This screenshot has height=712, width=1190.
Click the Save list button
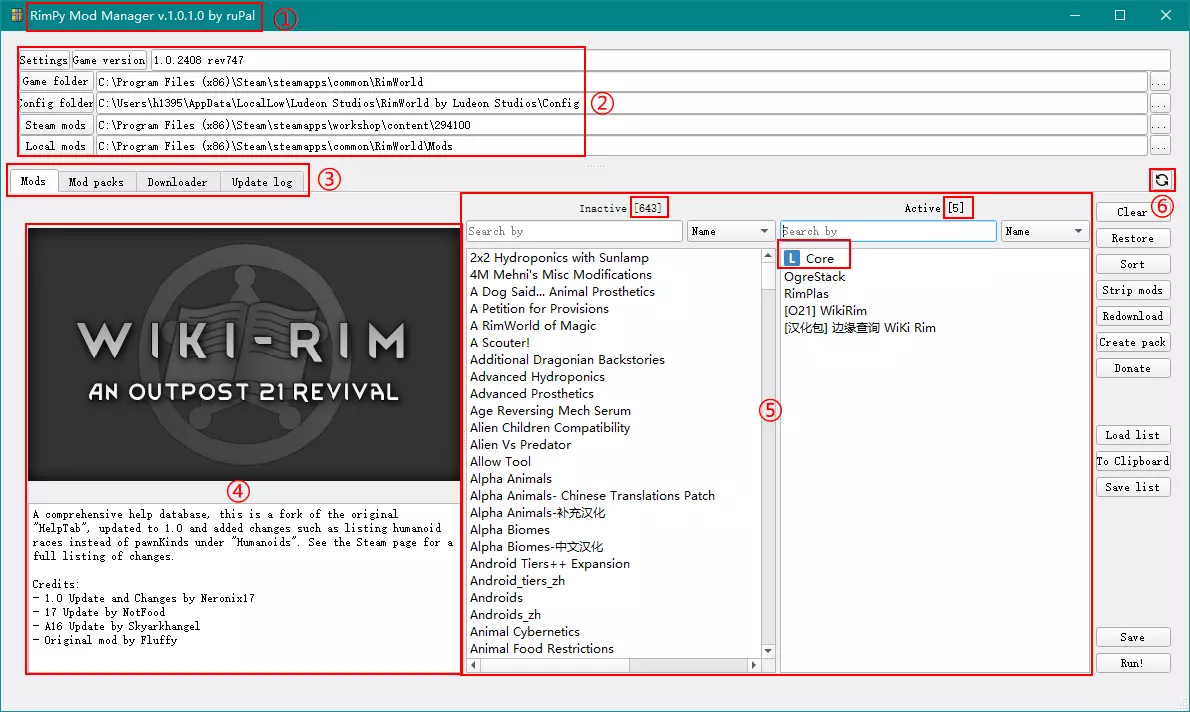[x=1132, y=487]
